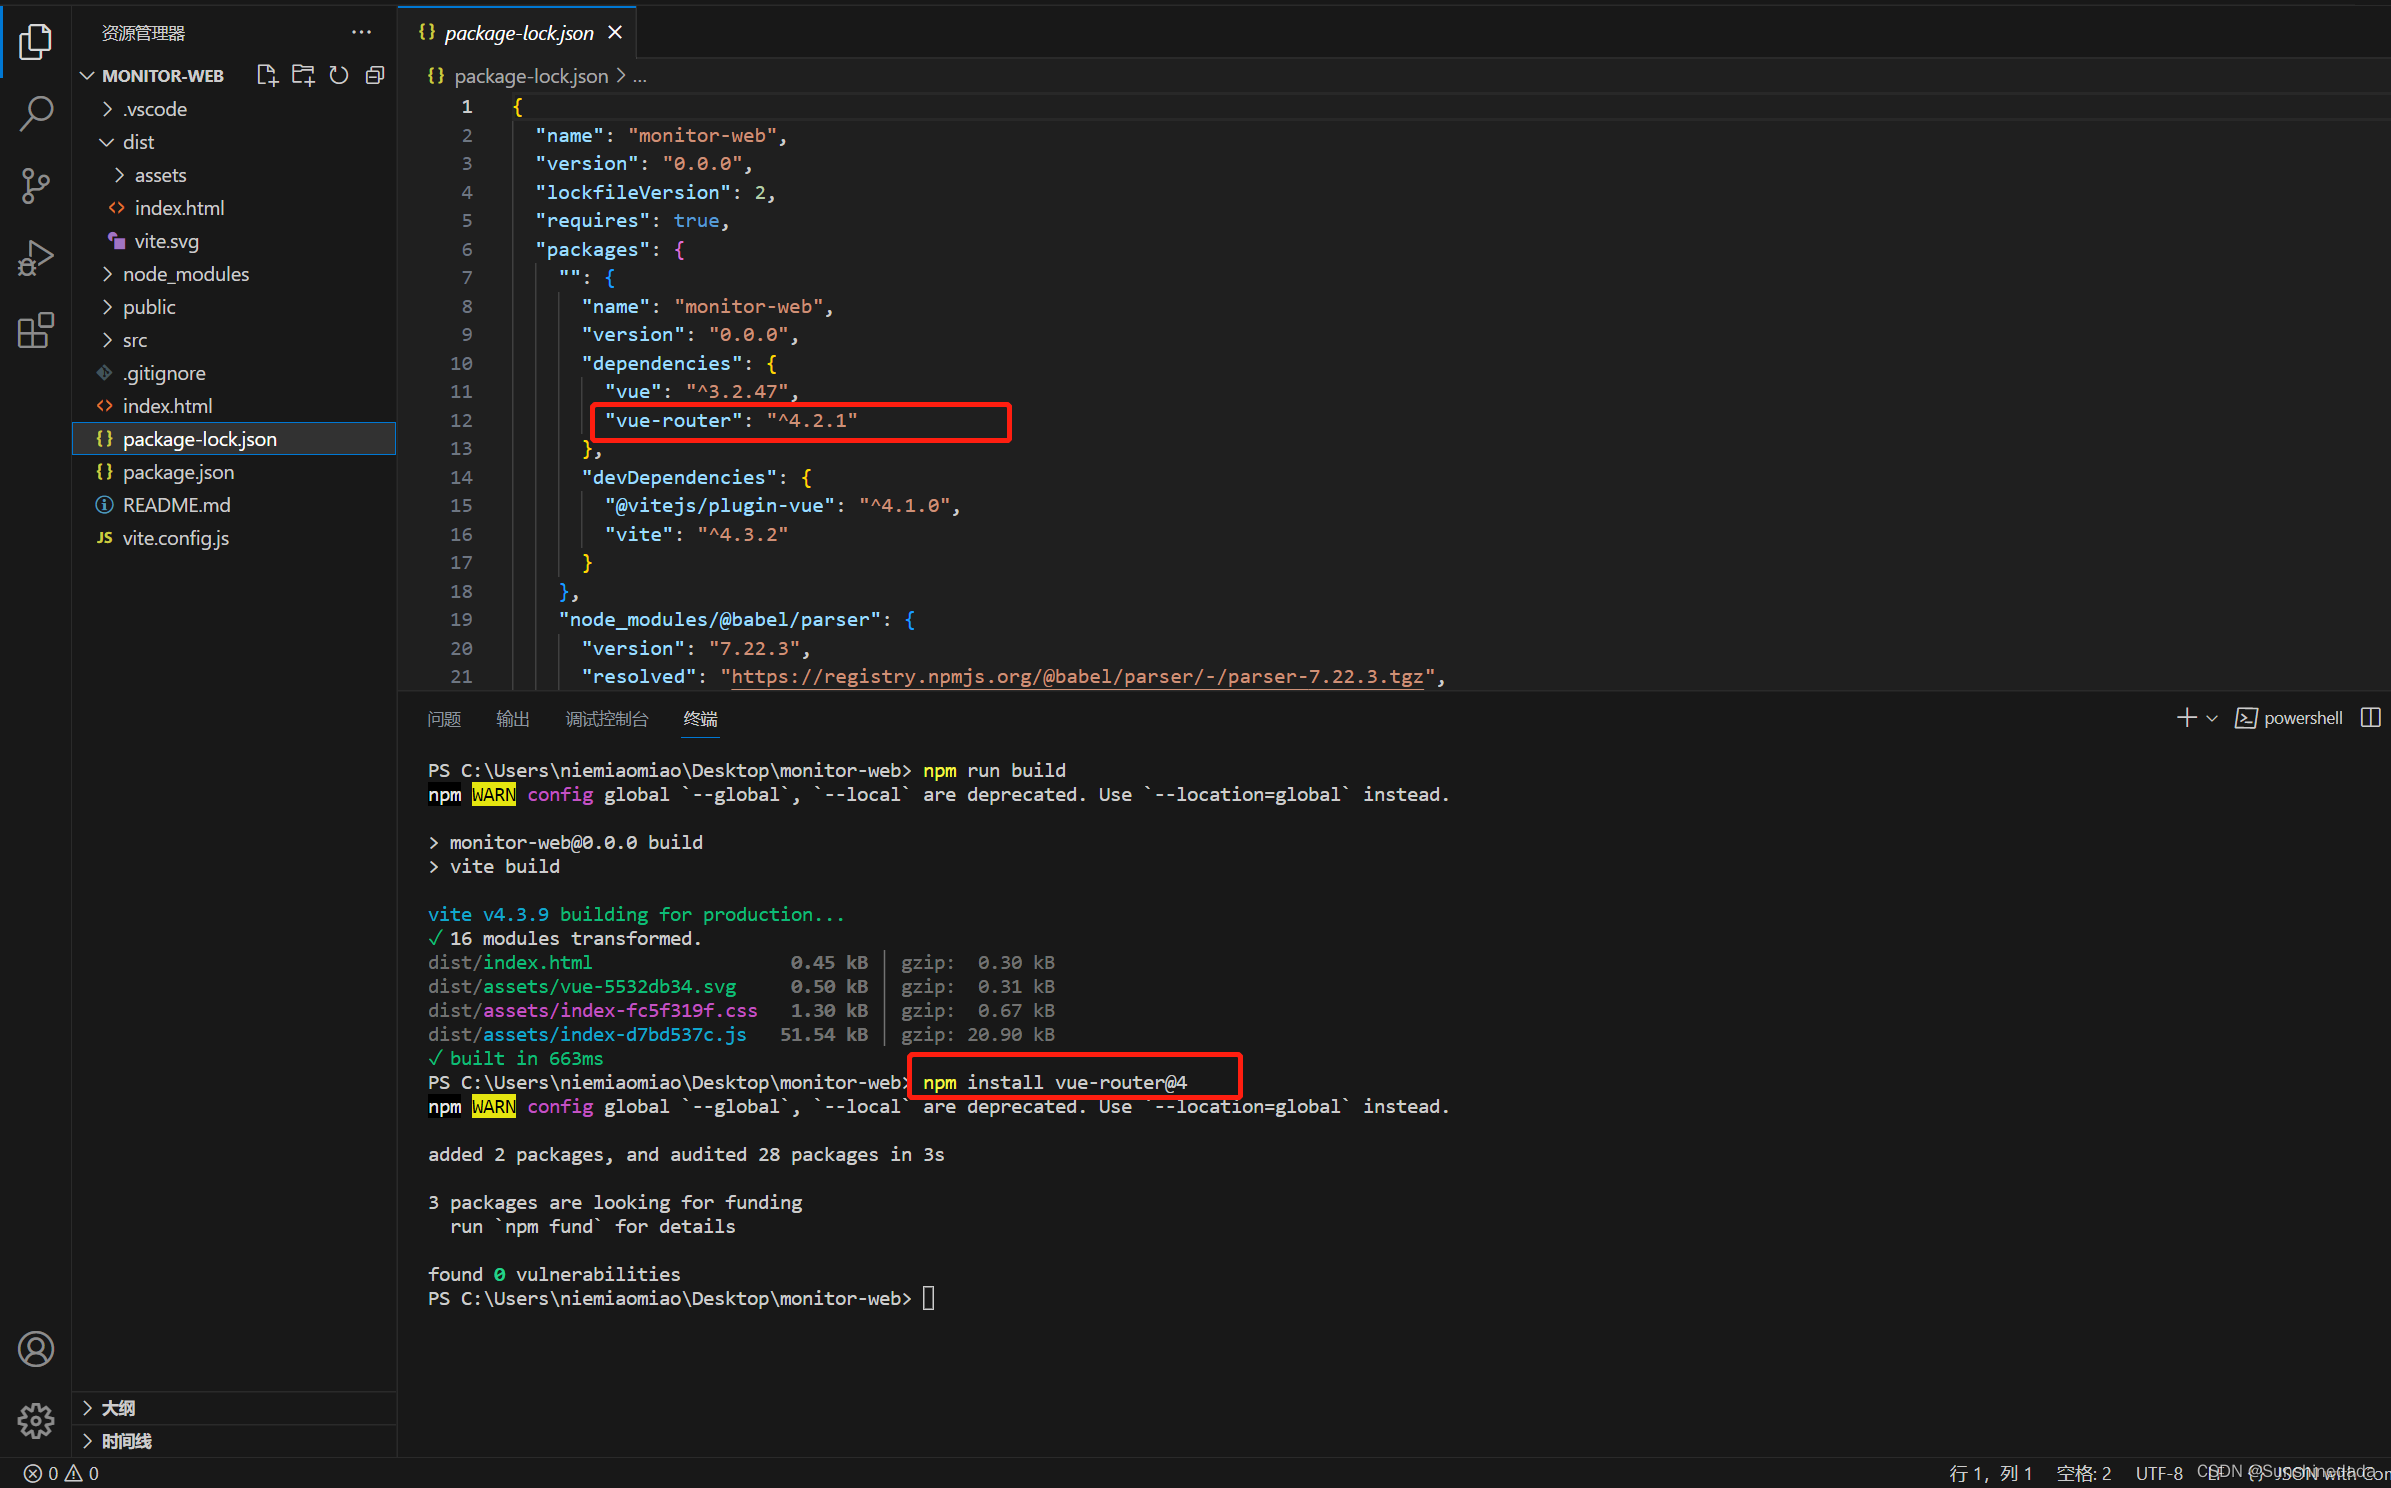This screenshot has height=1488, width=2391.
Task: Change encoding via UTF-8 status item
Action: (x=2159, y=1473)
